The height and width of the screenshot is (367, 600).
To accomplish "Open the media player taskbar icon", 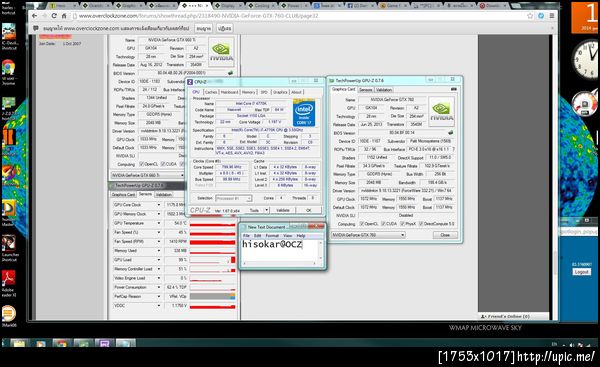I will point(41,343).
